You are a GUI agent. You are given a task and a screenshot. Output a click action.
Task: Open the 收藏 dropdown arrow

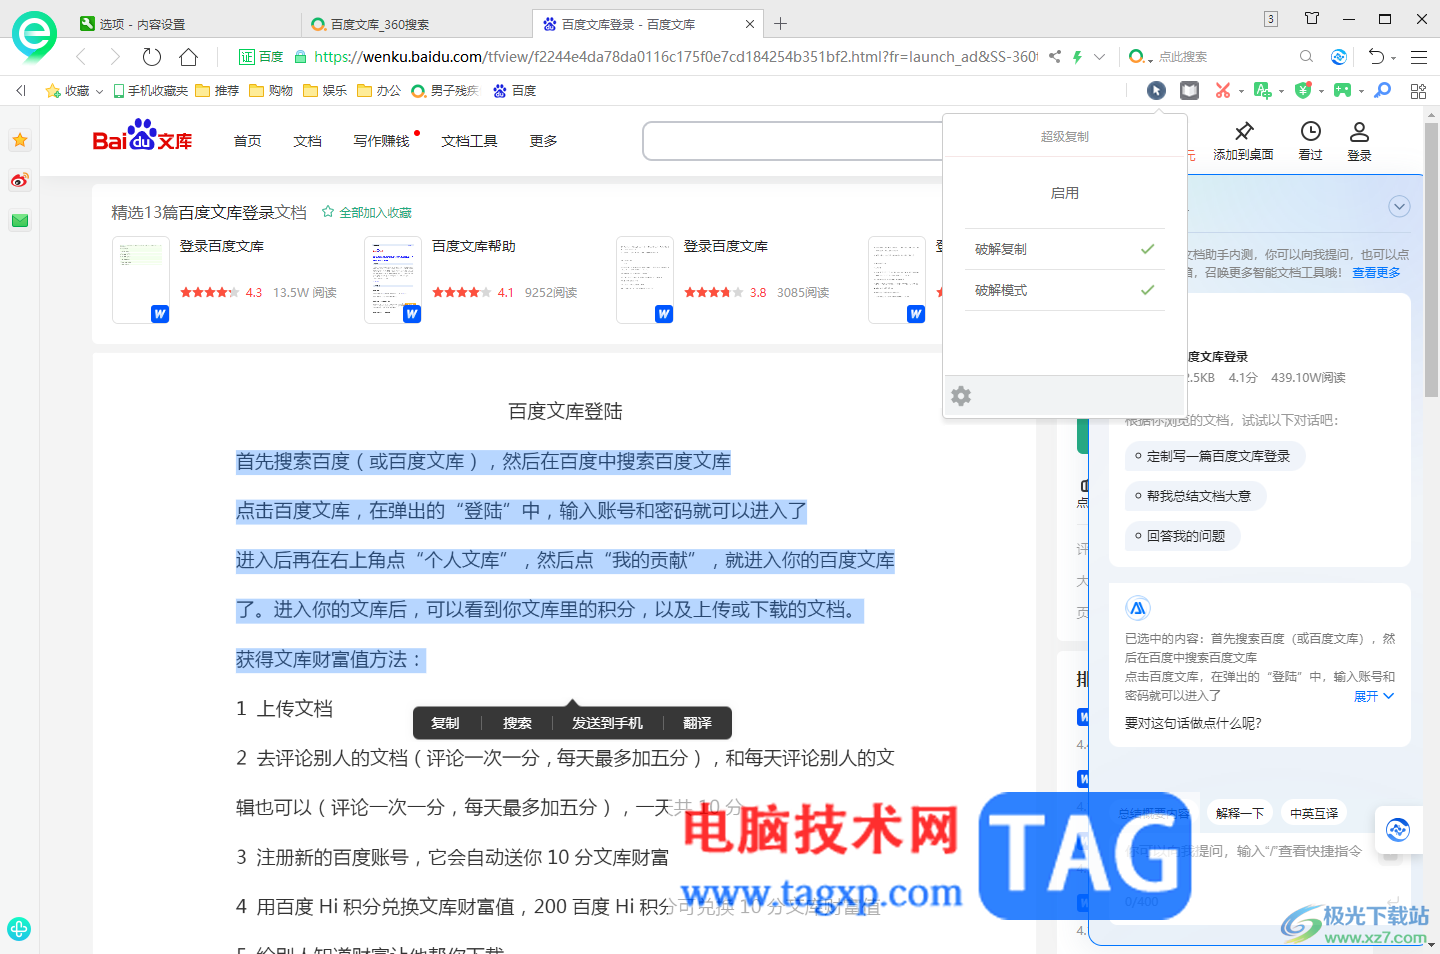[x=99, y=91]
